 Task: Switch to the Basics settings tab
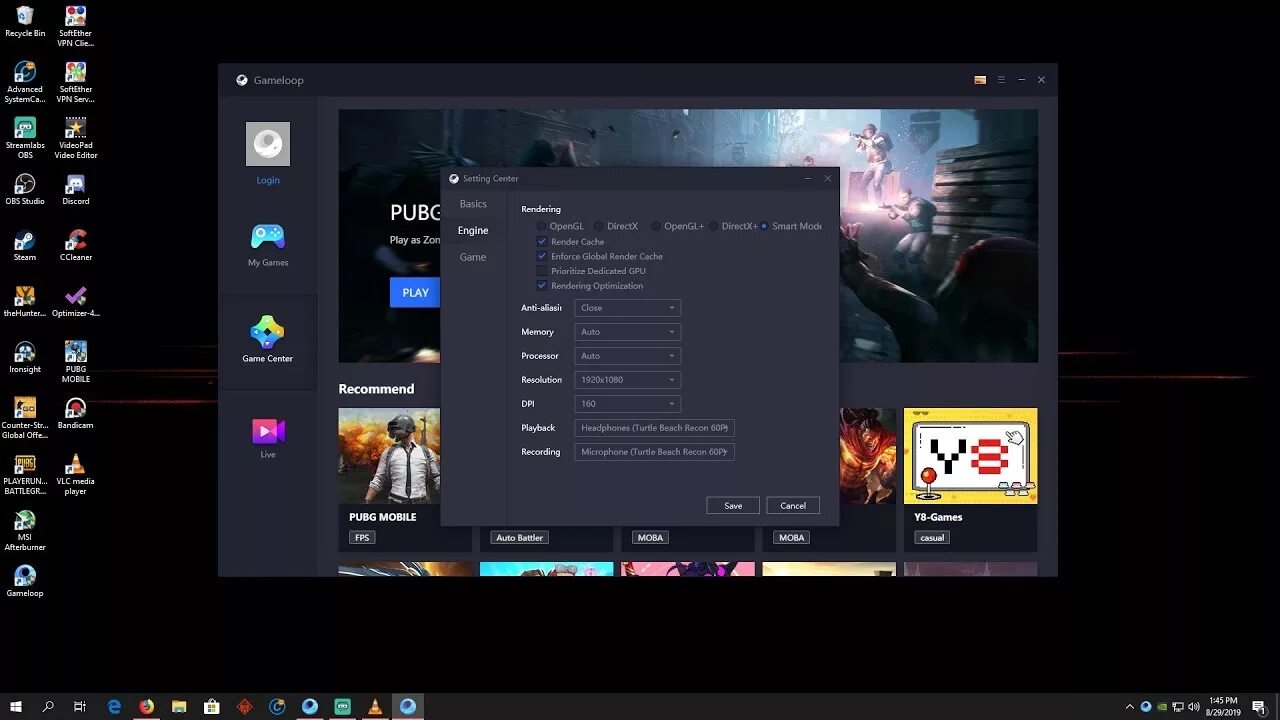pyautogui.click(x=473, y=204)
